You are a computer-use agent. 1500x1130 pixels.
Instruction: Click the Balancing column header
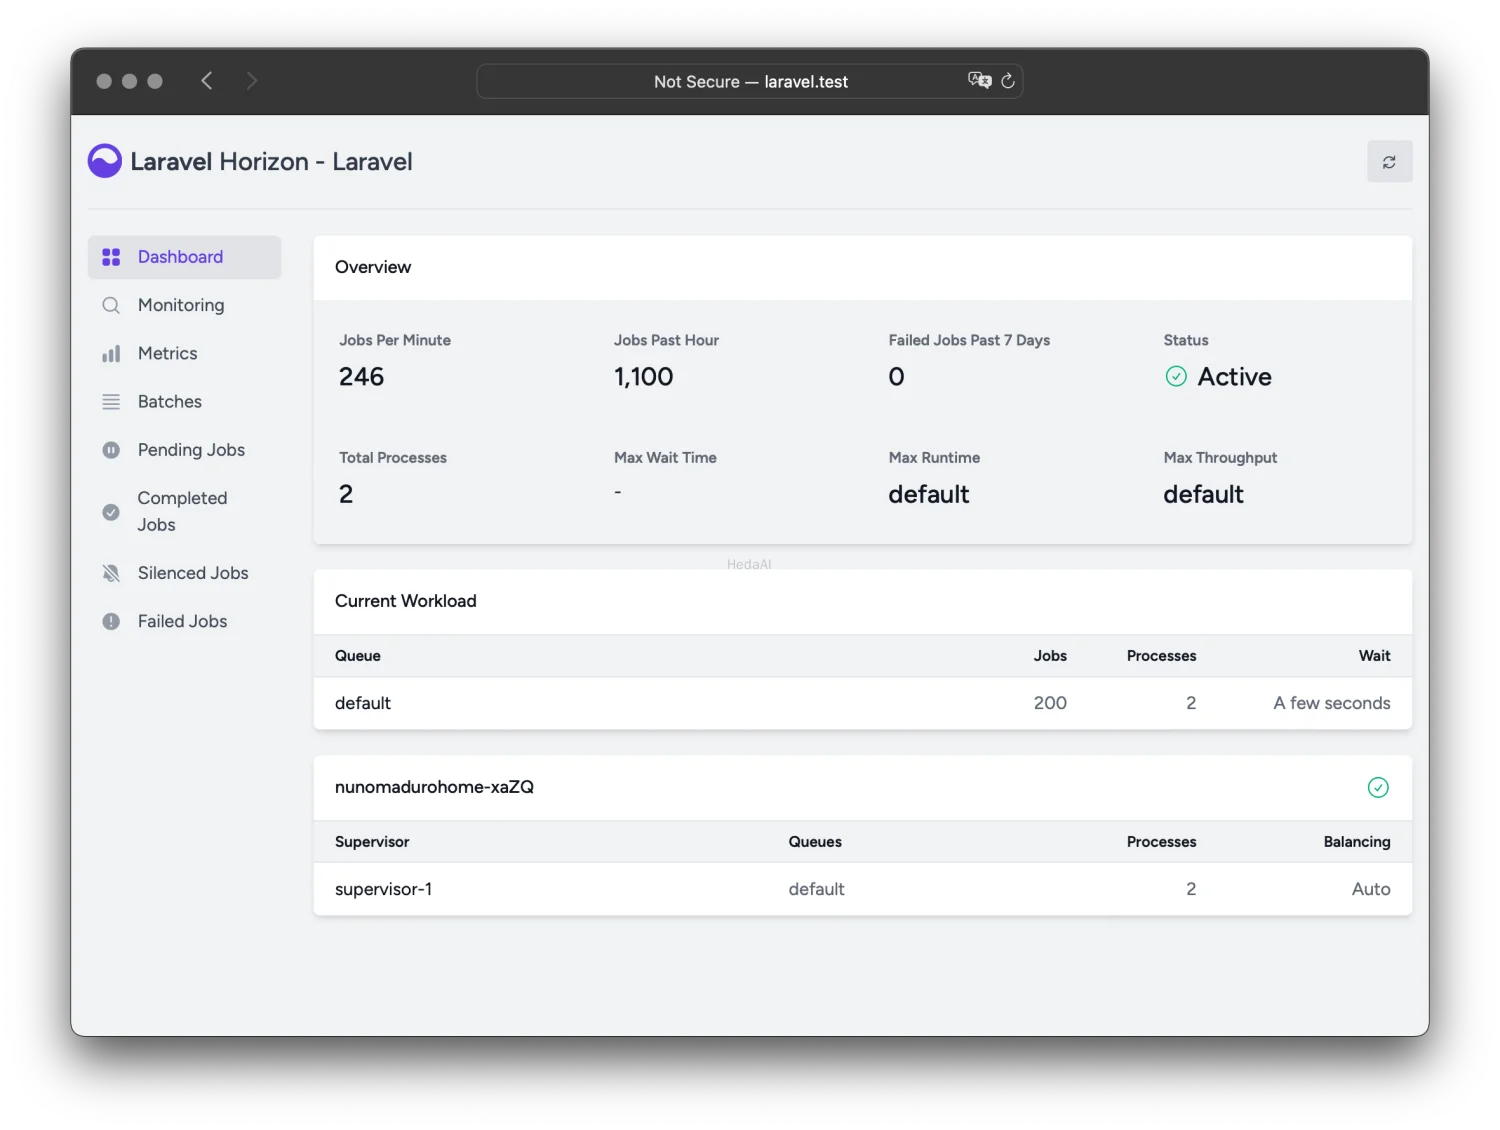point(1357,842)
